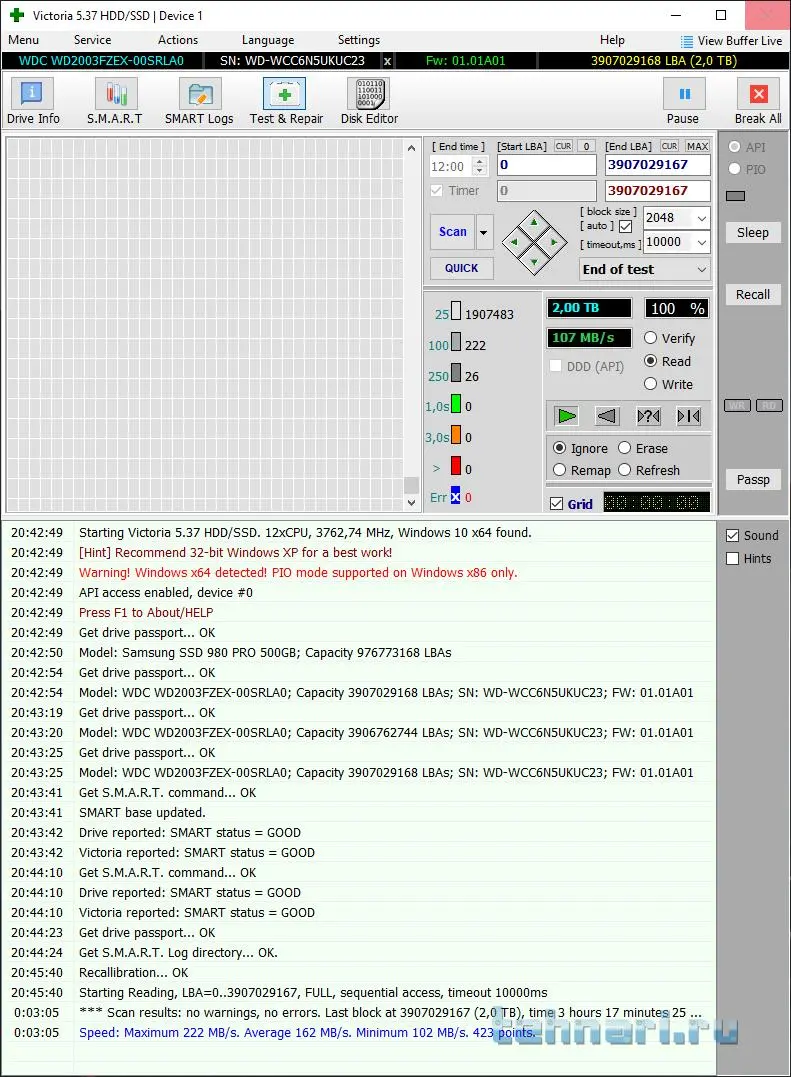Image resolution: width=791 pixels, height=1077 pixels.
Task: Click End time stepper arrows
Action: (480, 166)
